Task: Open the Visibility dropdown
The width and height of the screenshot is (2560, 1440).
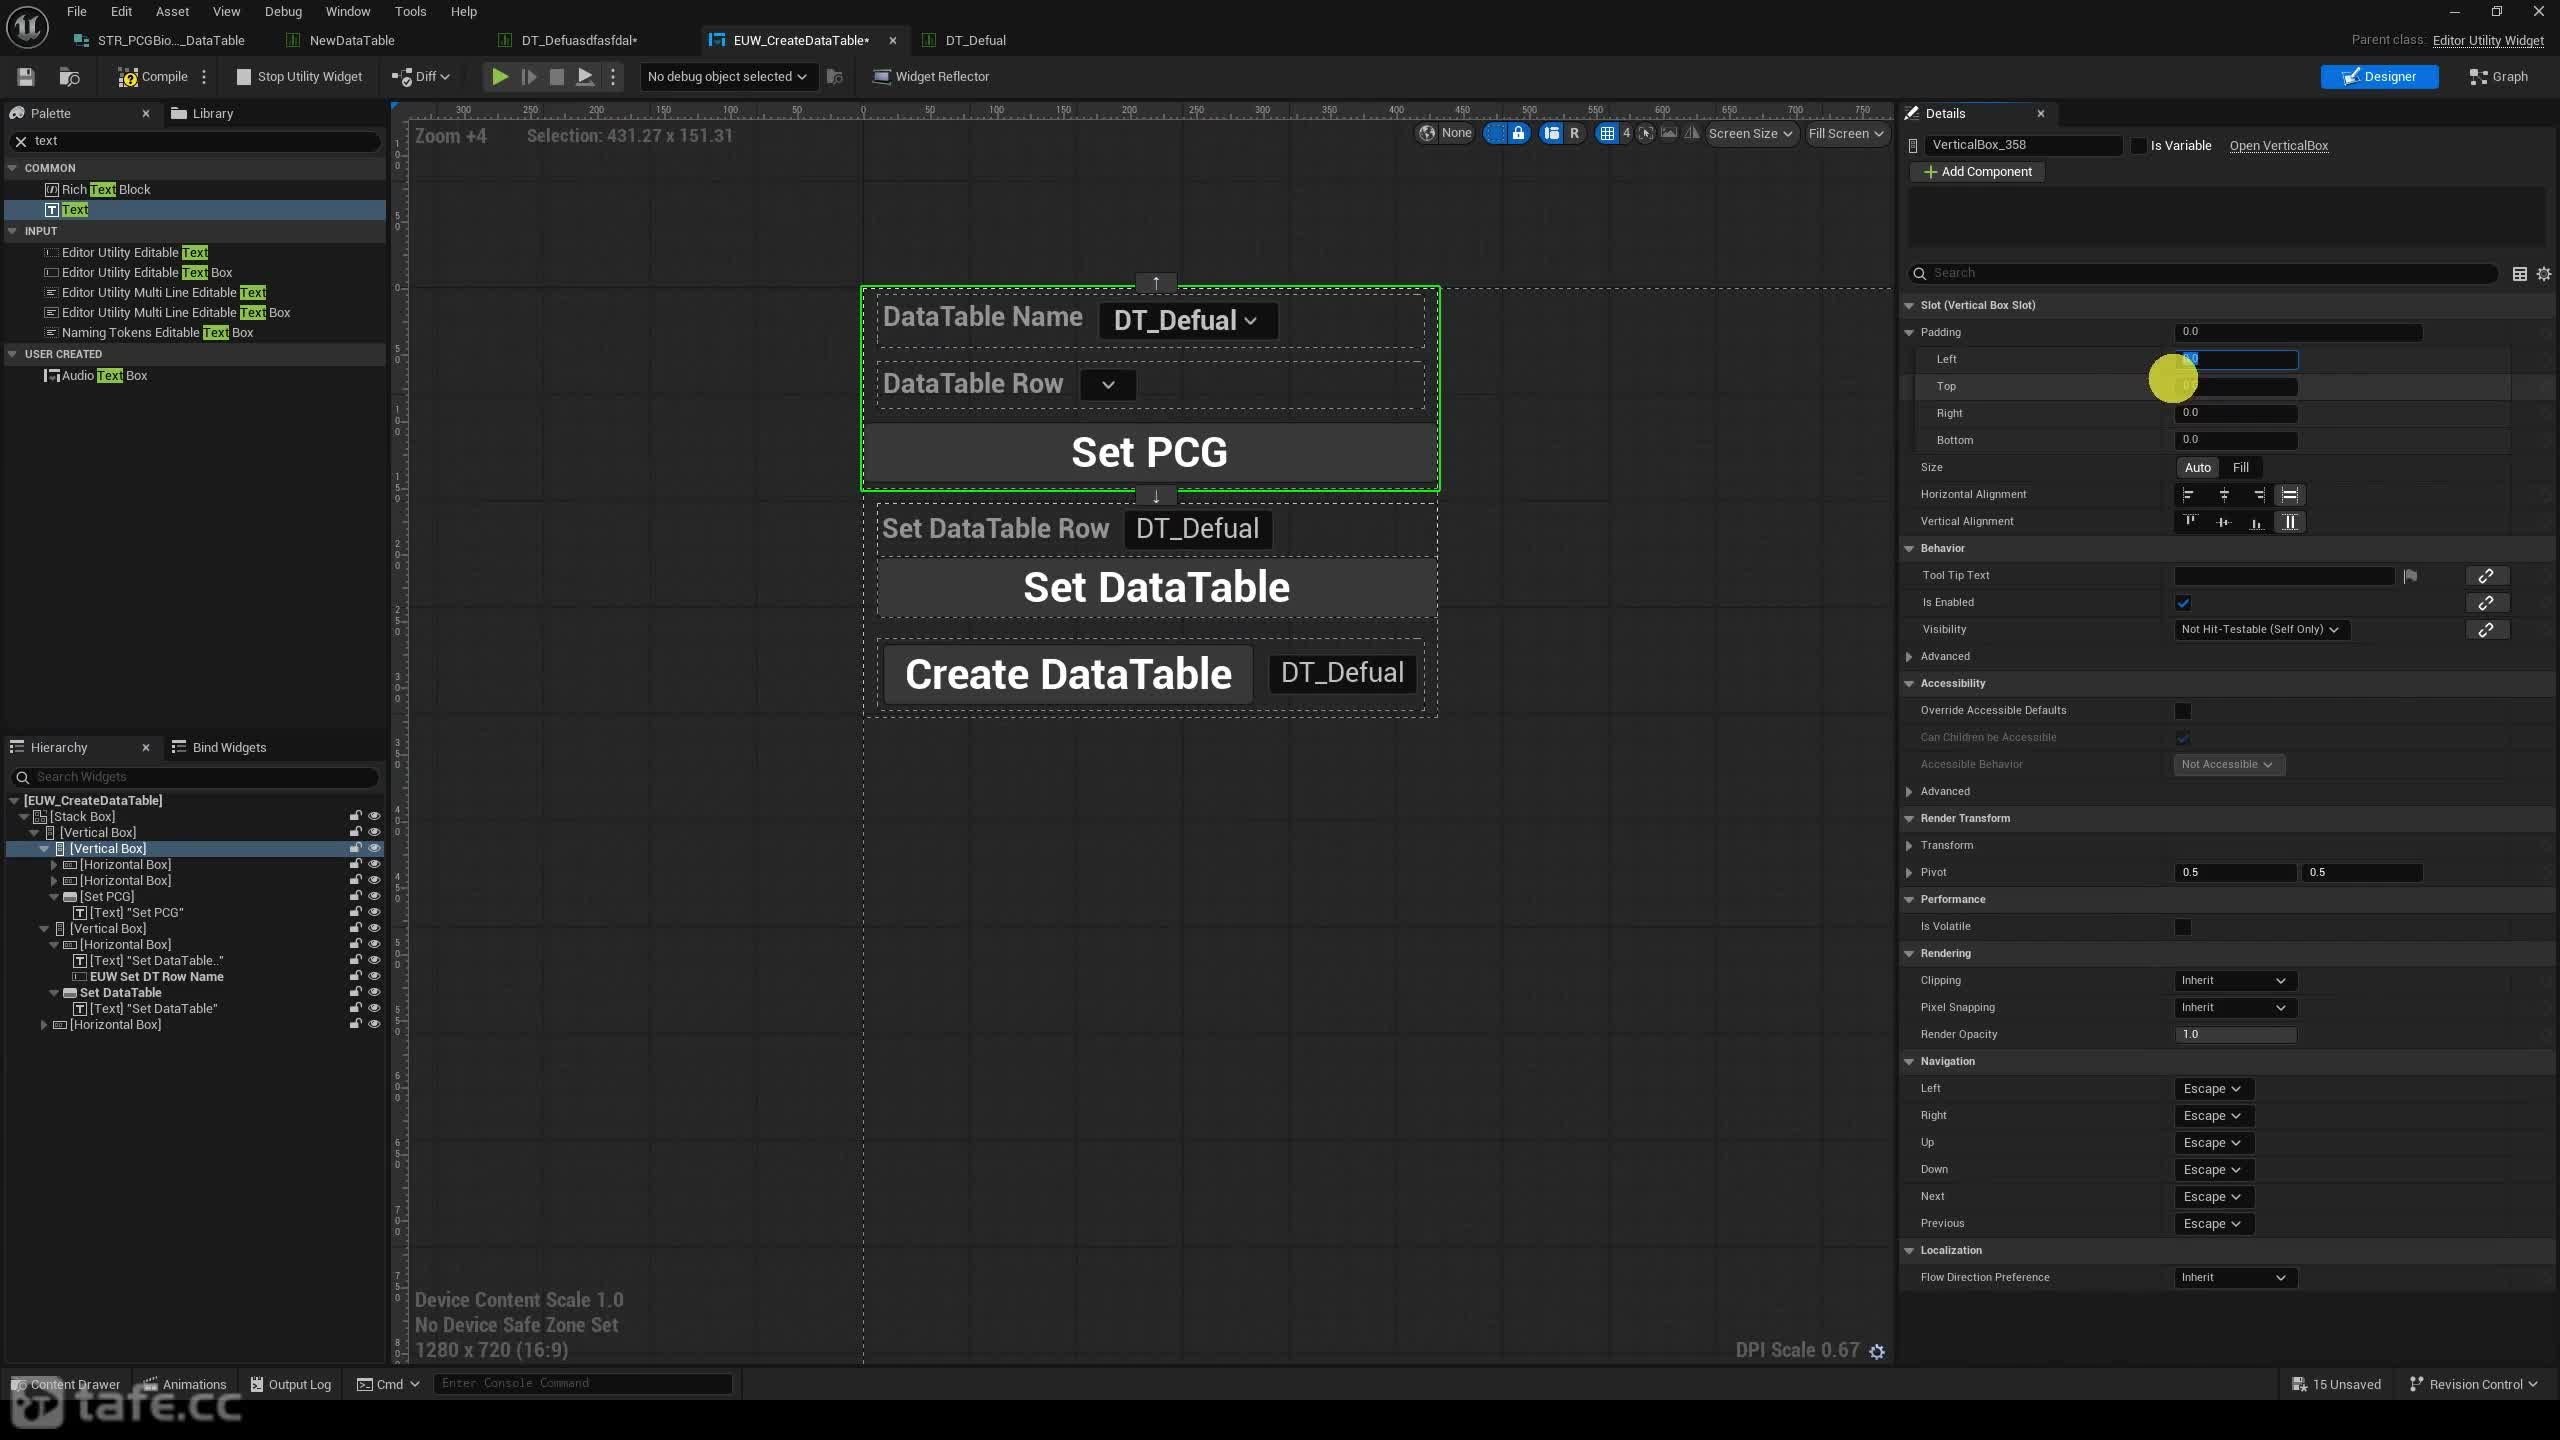Action: [x=2260, y=629]
